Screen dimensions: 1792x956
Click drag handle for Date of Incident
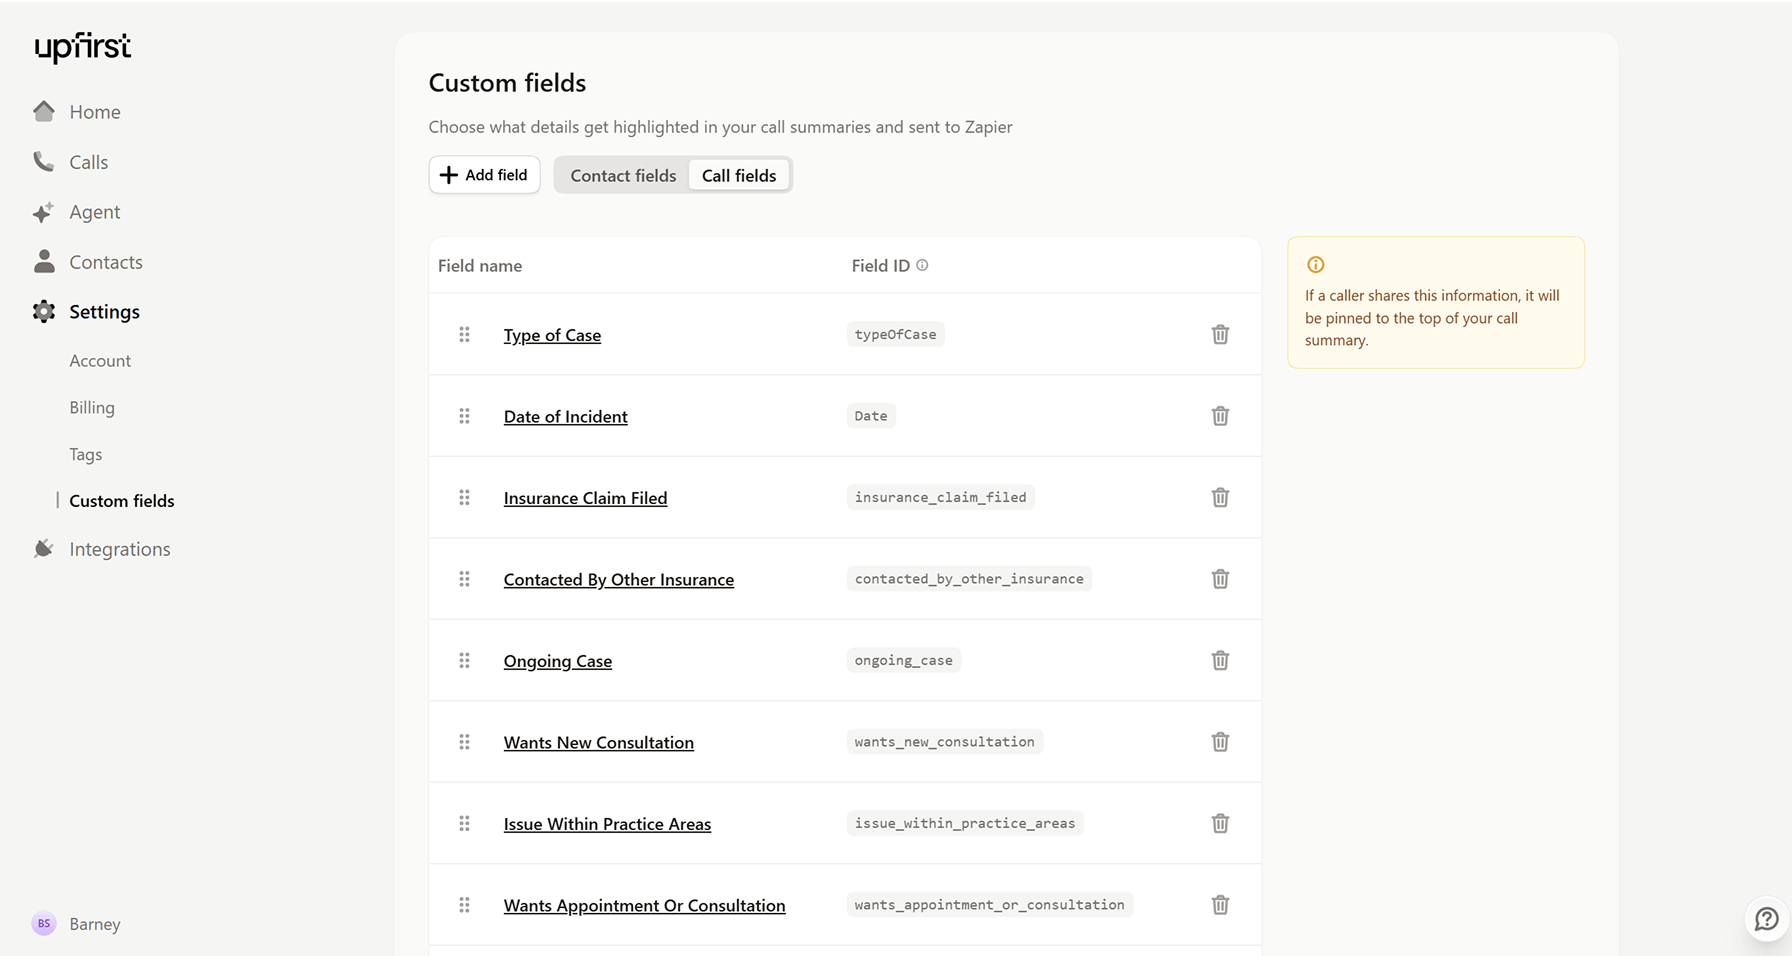[464, 416]
